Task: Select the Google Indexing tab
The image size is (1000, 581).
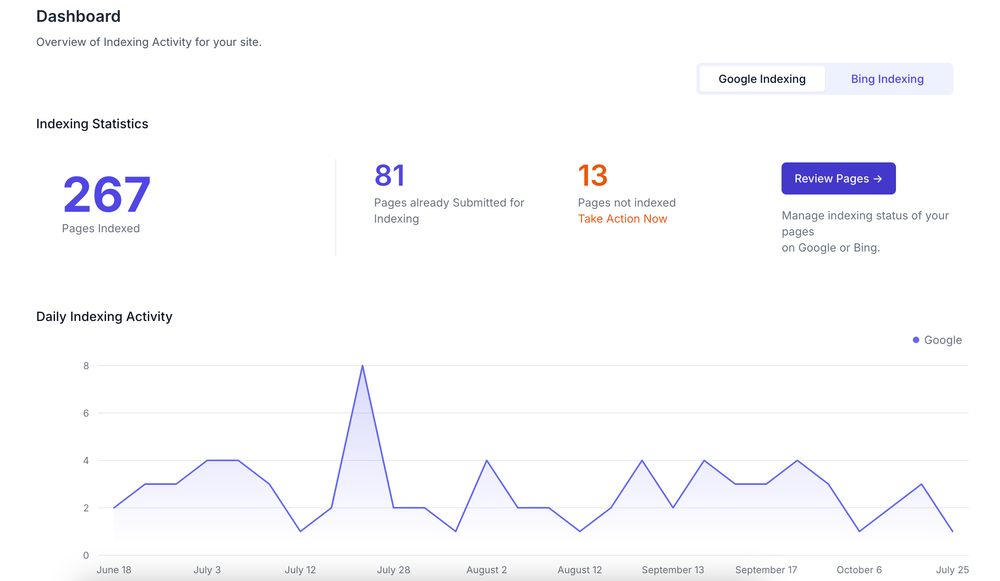Action: (761, 78)
